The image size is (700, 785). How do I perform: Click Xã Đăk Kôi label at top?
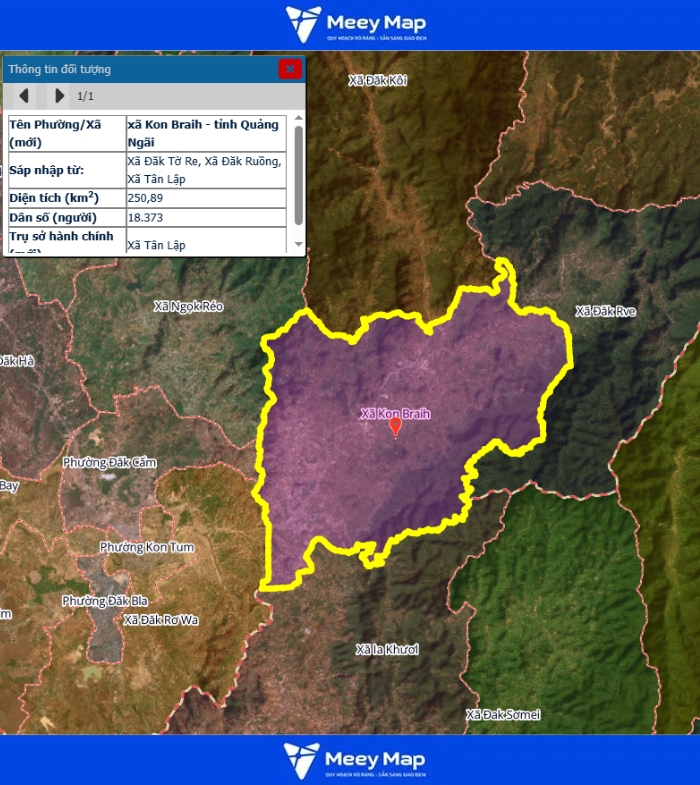click(x=377, y=79)
